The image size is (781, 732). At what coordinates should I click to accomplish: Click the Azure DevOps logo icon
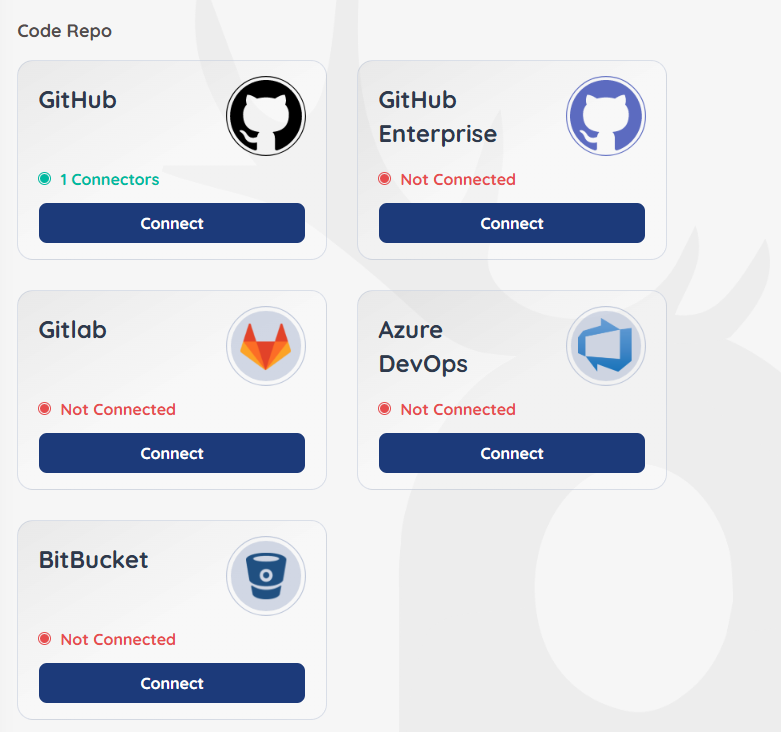click(x=606, y=346)
